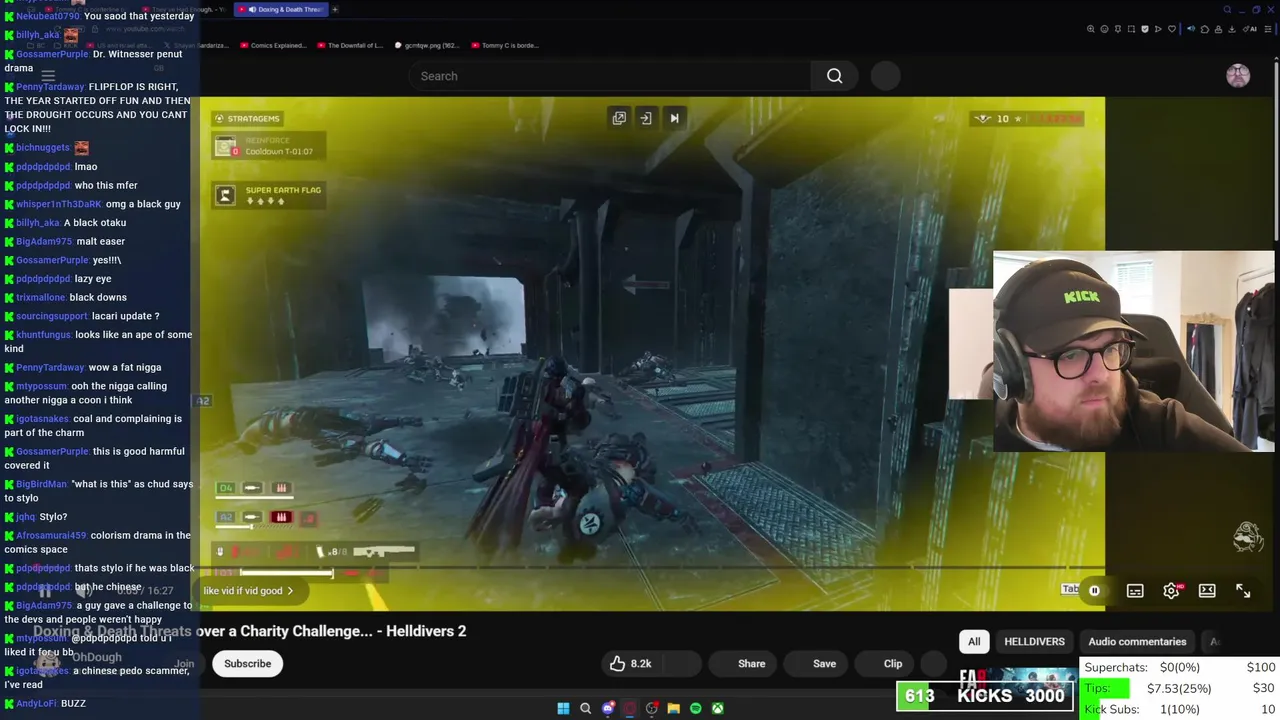
Task: Open the zoom magnifier icon in browser toolbar
Action: (1091, 29)
